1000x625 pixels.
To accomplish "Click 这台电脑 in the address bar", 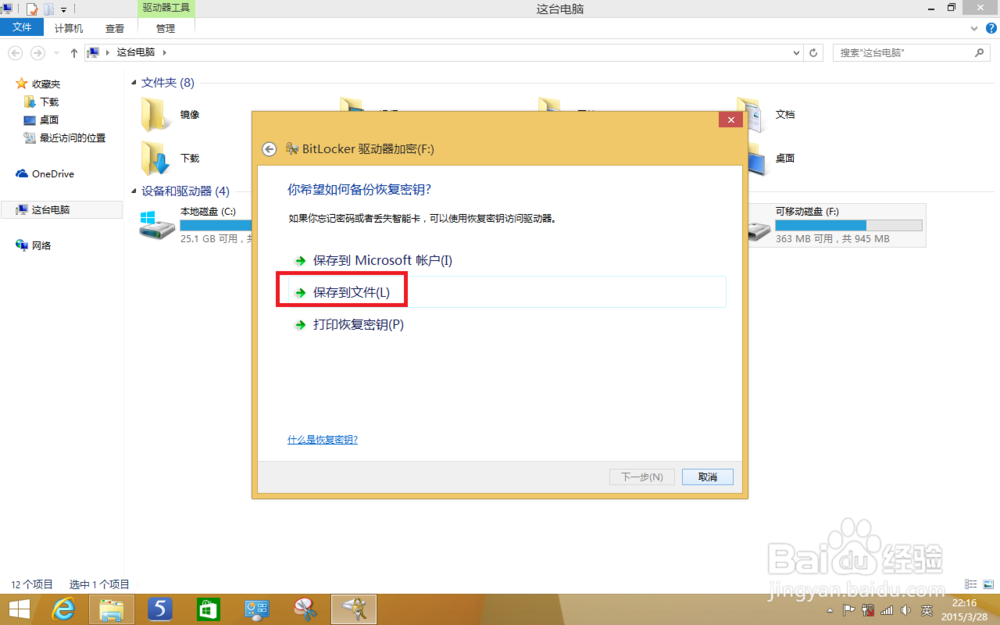I will [135, 52].
